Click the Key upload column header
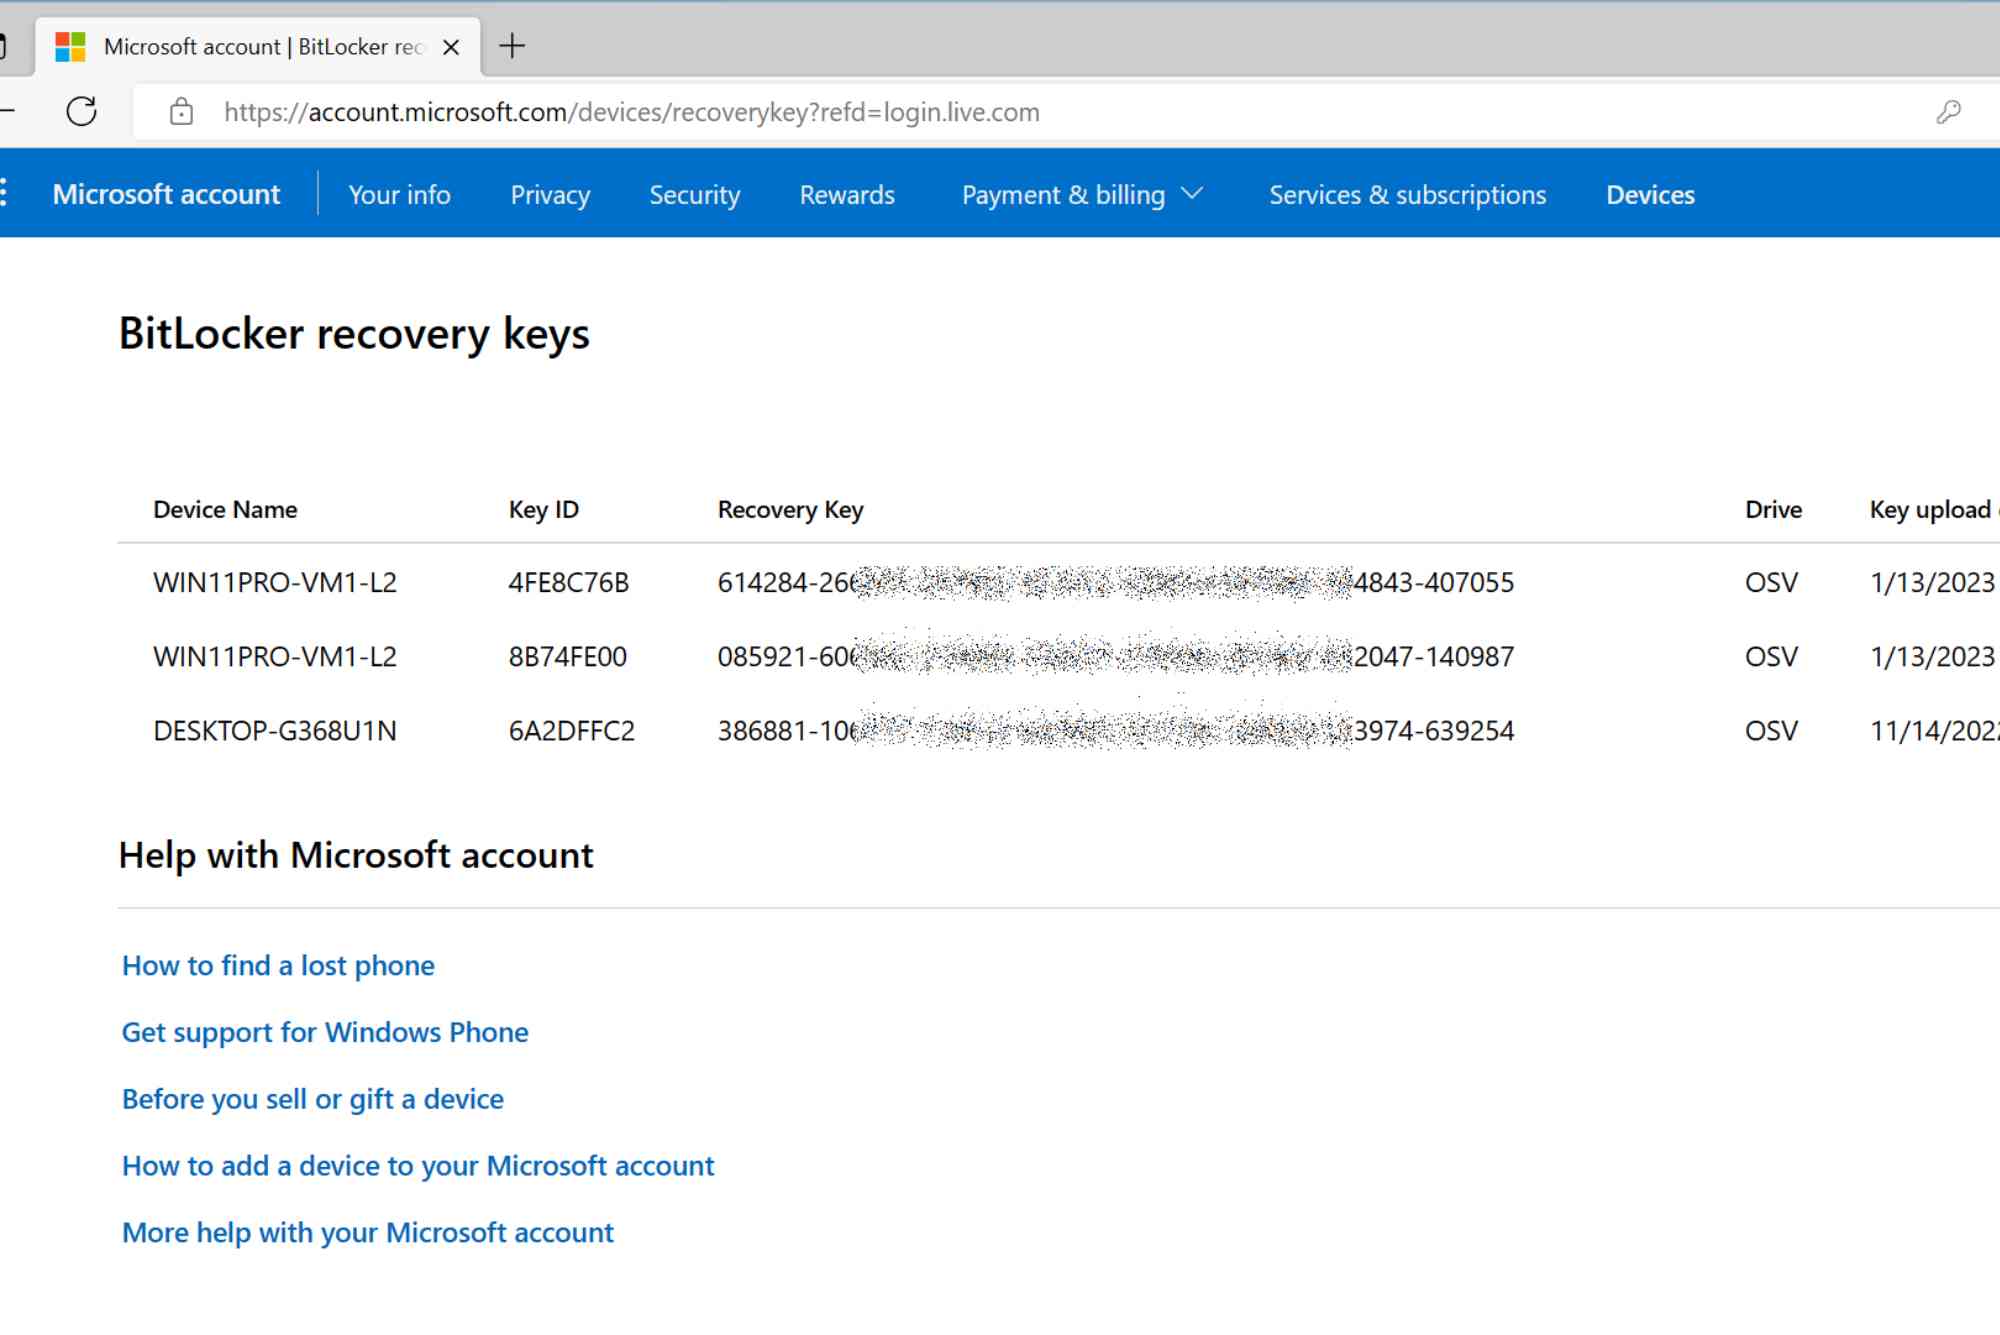2000x1335 pixels. click(1934, 509)
